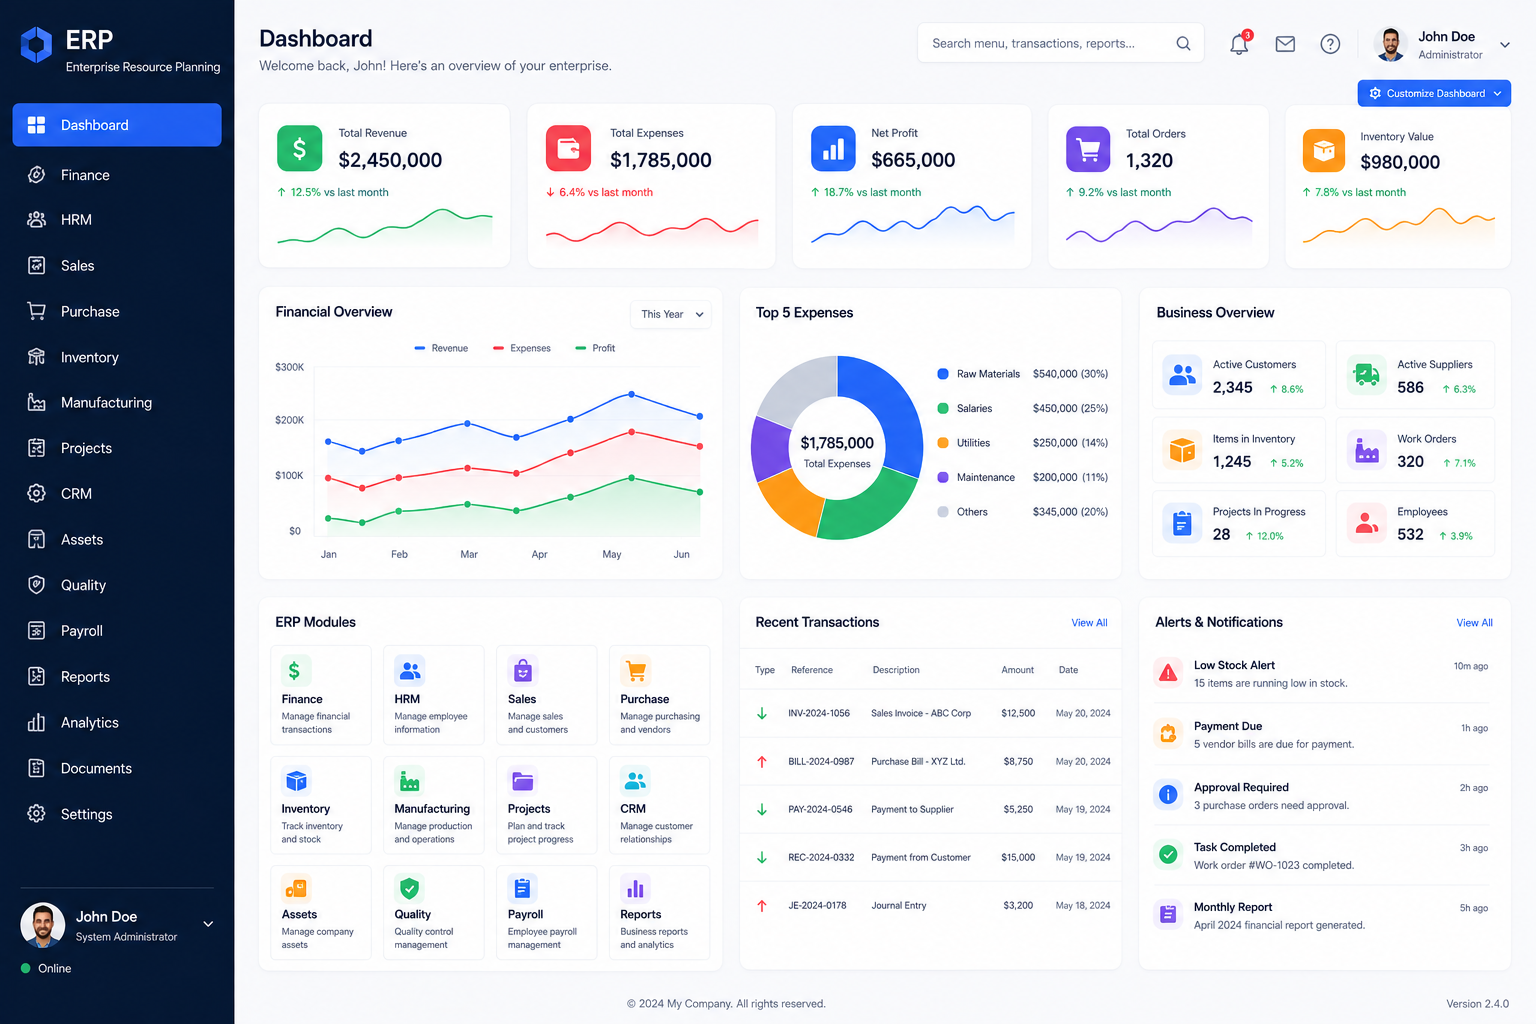The height and width of the screenshot is (1024, 1536).
Task: Toggle the Expenses legend series
Action: (522, 348)
